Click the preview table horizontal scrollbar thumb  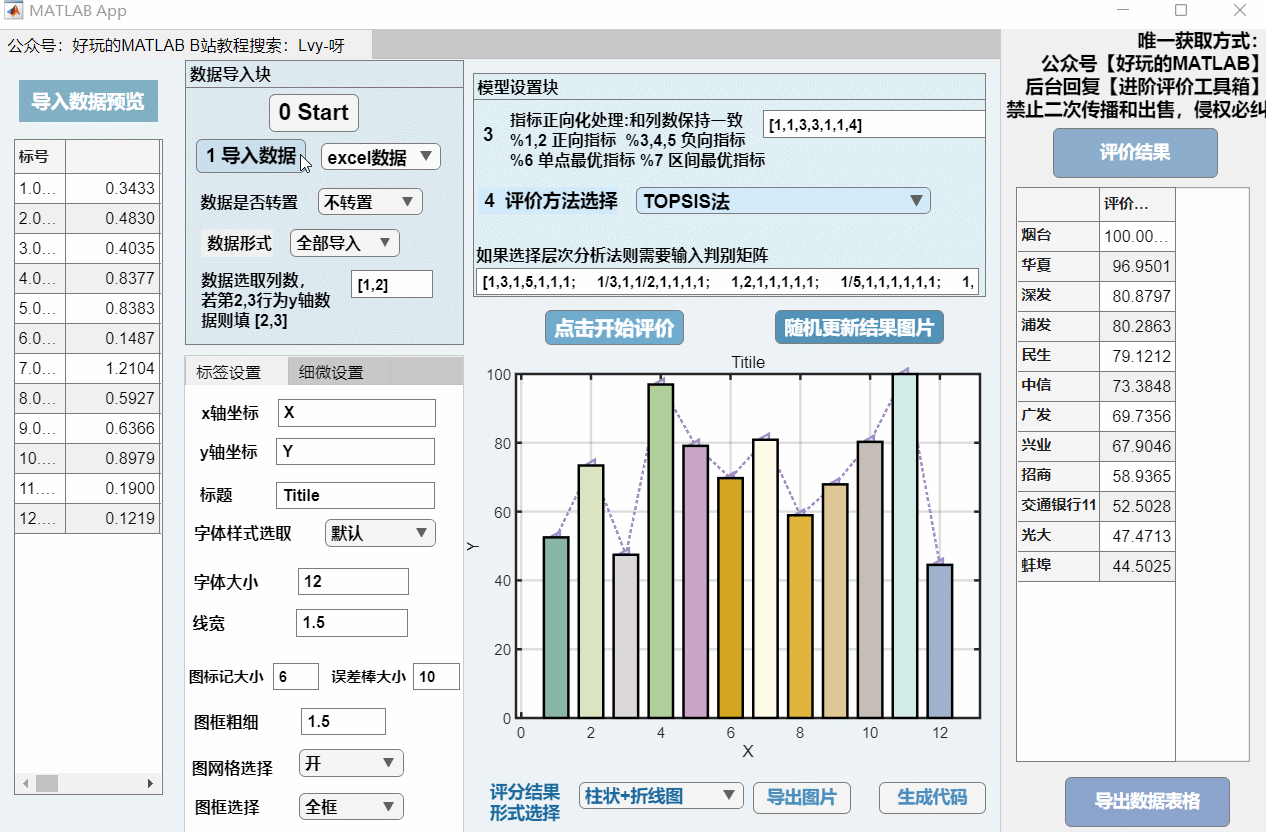tap(47, 784)
